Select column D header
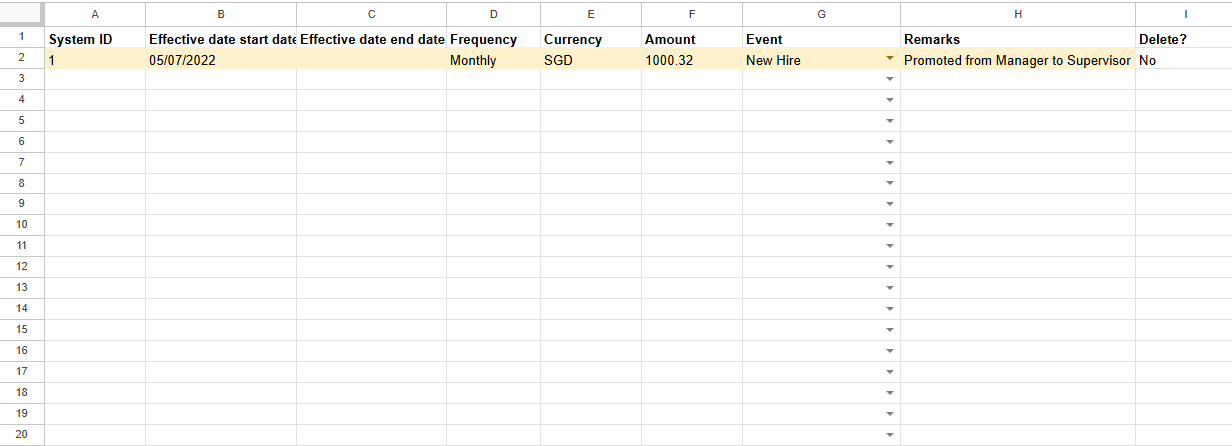The height and width of the screenshot is (446, 1232). pos(494,14)
